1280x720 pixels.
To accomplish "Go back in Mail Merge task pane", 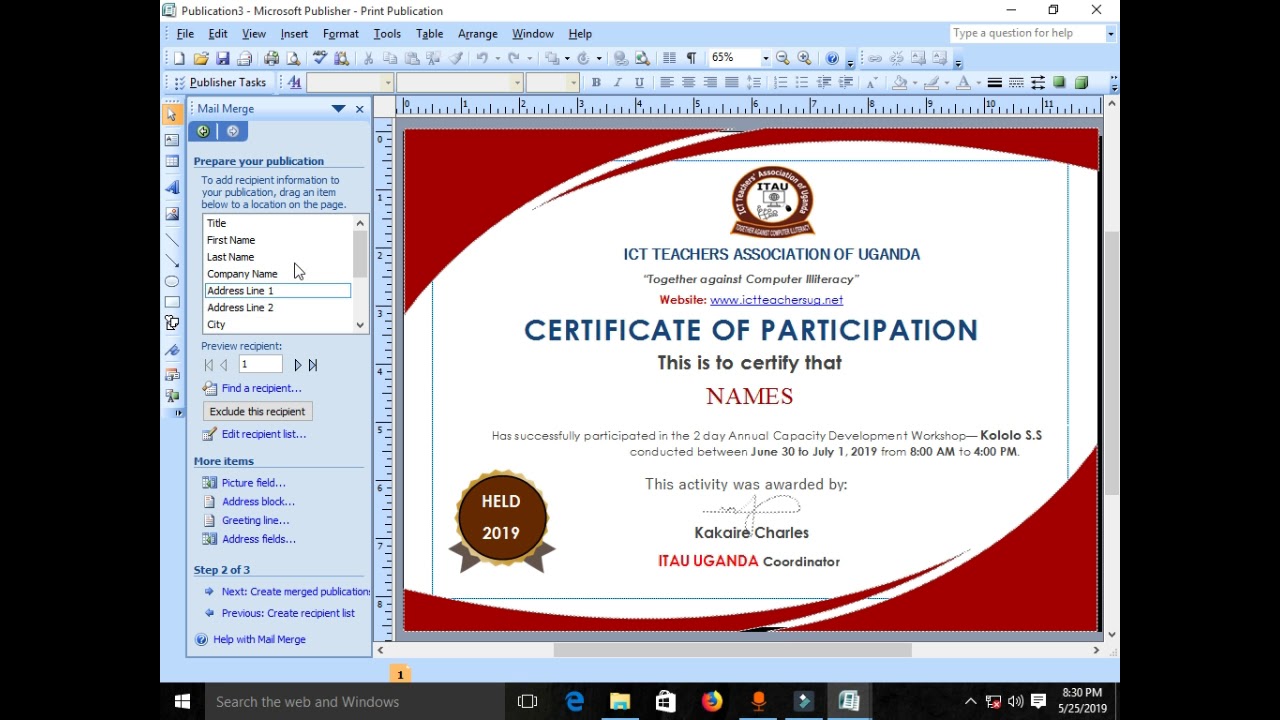I will click(x=203, y=131).
